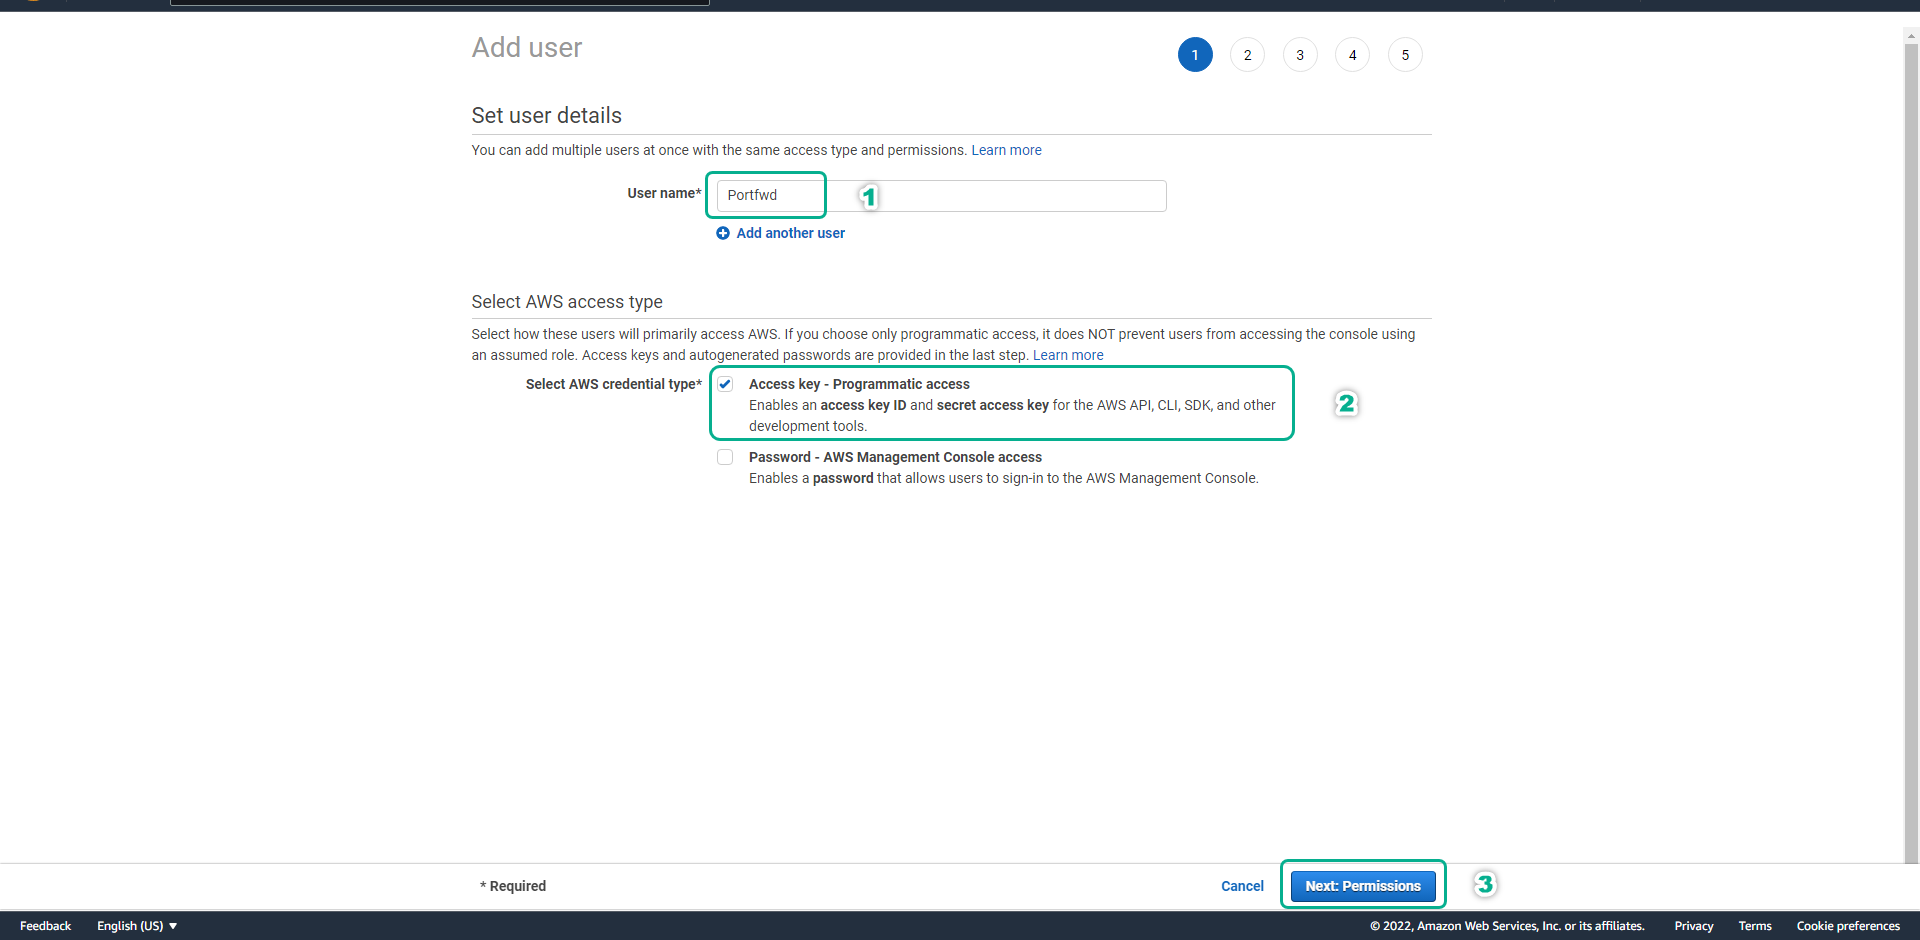Uncheck Access key - Programmatic access checkbox
This screenshot has height=940, width=1920.
point(725,384)
